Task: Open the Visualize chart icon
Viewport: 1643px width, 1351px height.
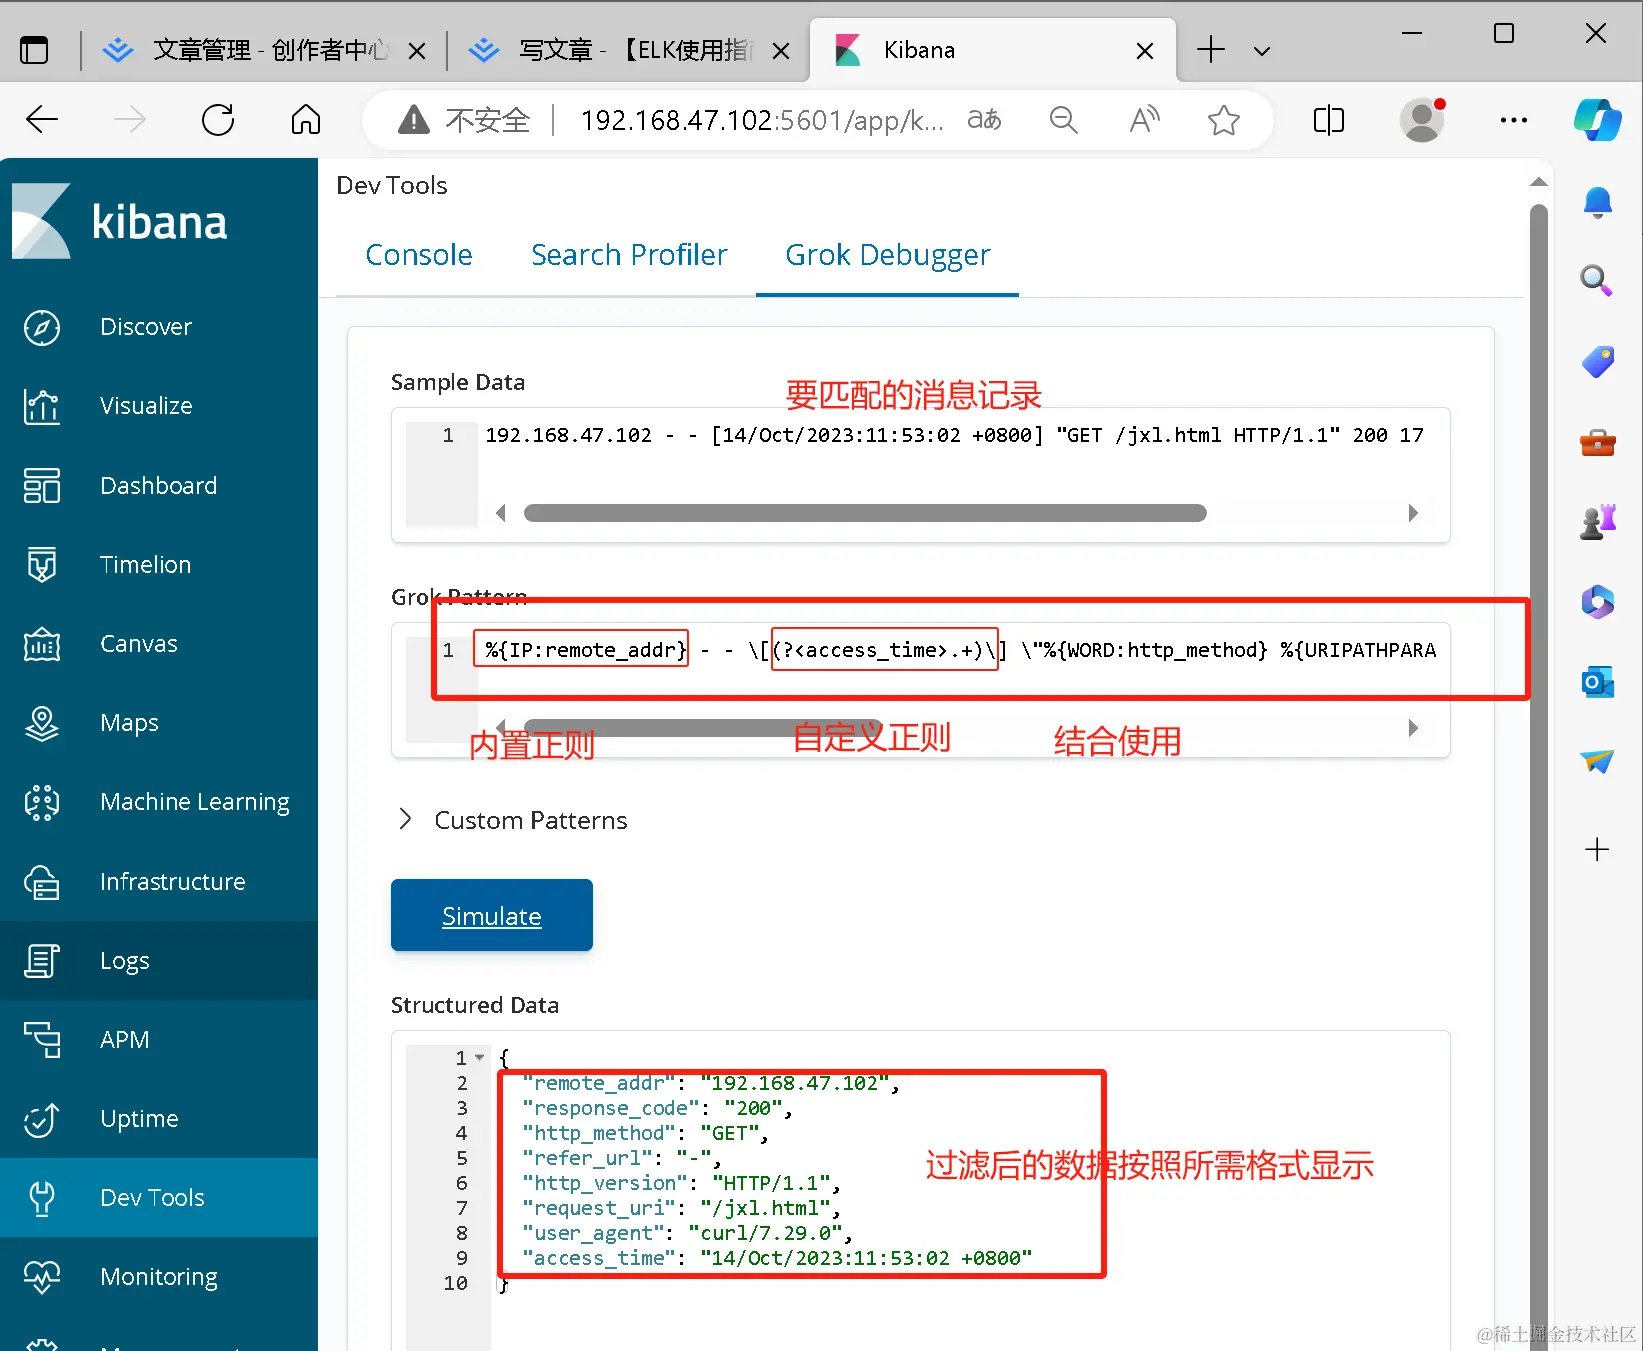Action: (42, 406)
